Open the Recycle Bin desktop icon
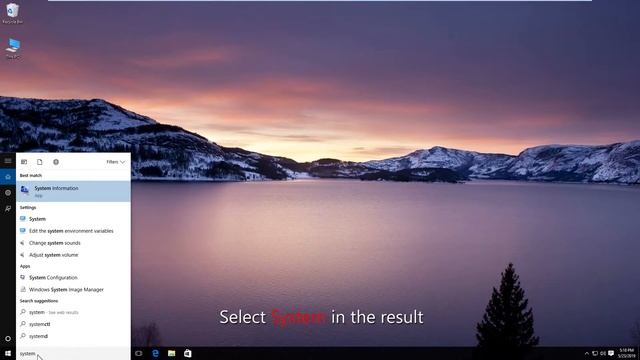The width and height of the screenshot is (640, 360). tap(12, 13)
